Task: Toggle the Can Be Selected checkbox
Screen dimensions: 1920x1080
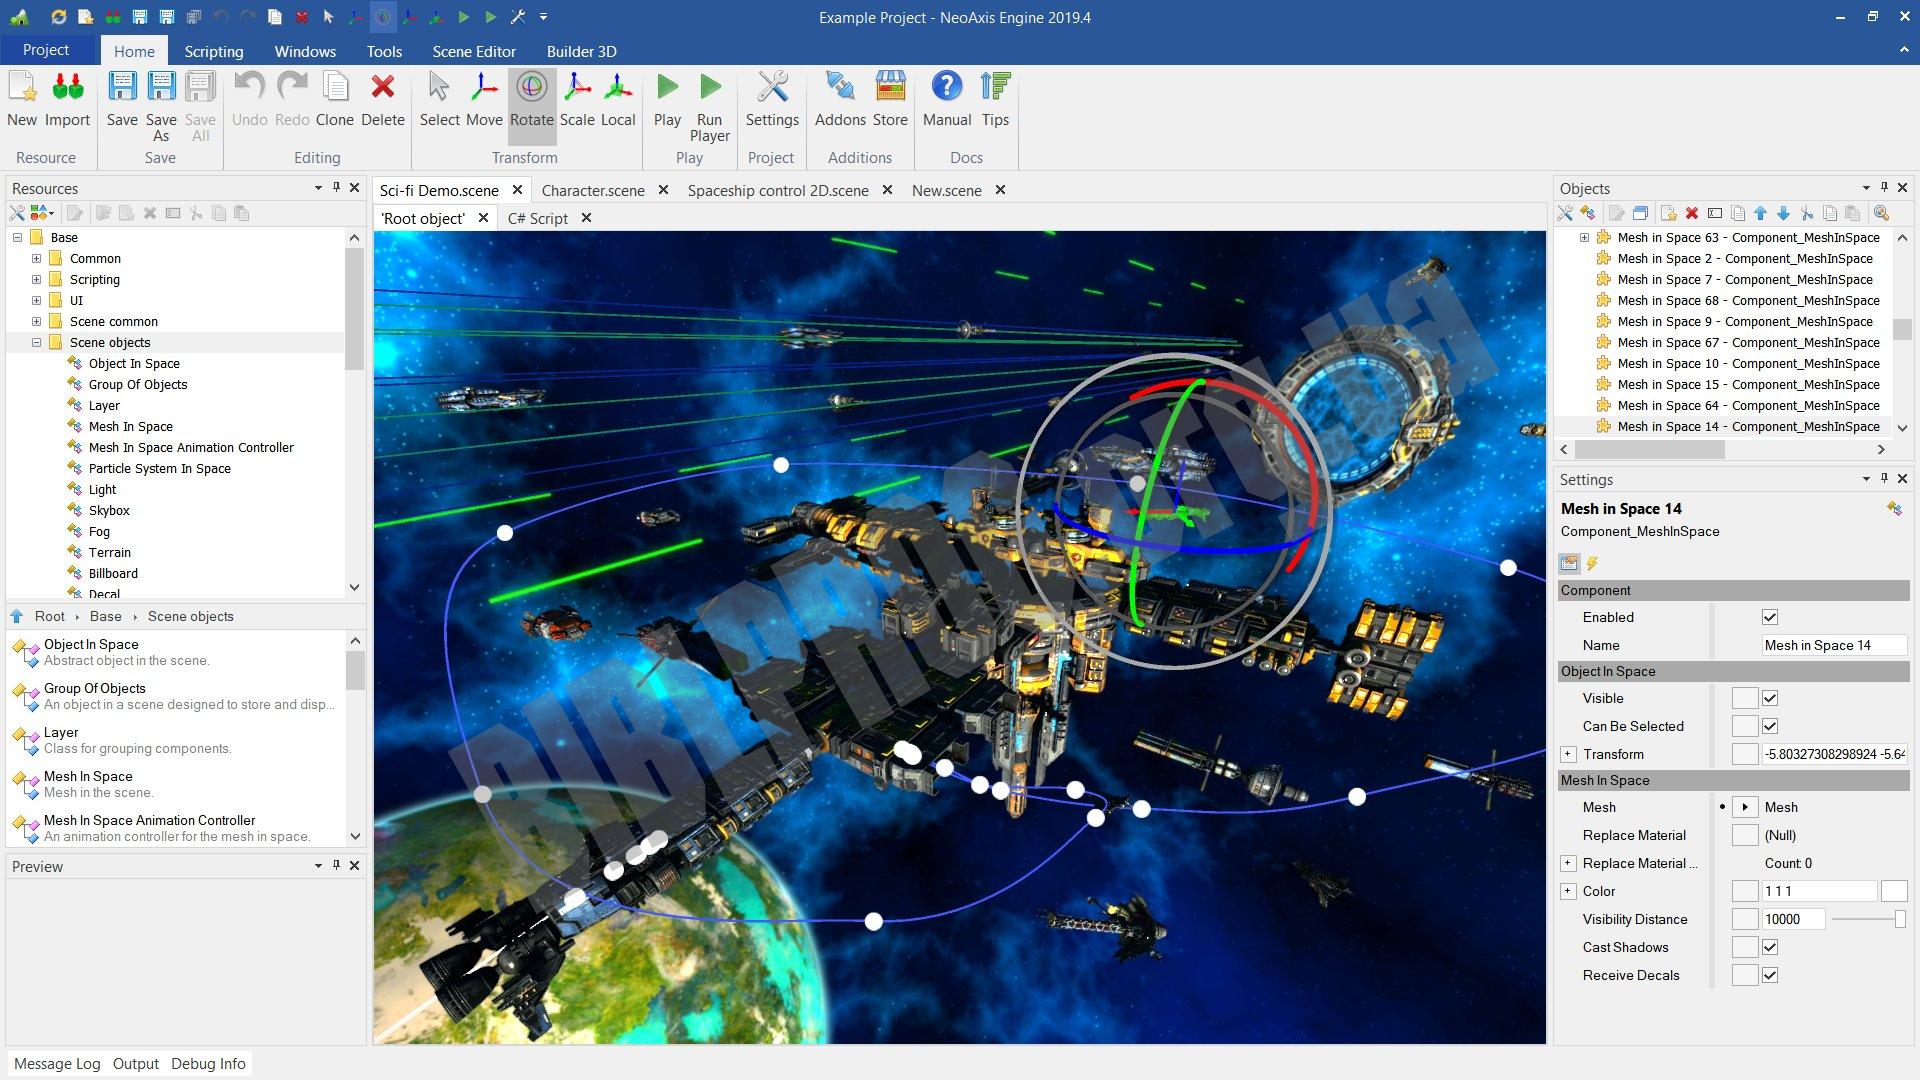Action: (1770, 726)
